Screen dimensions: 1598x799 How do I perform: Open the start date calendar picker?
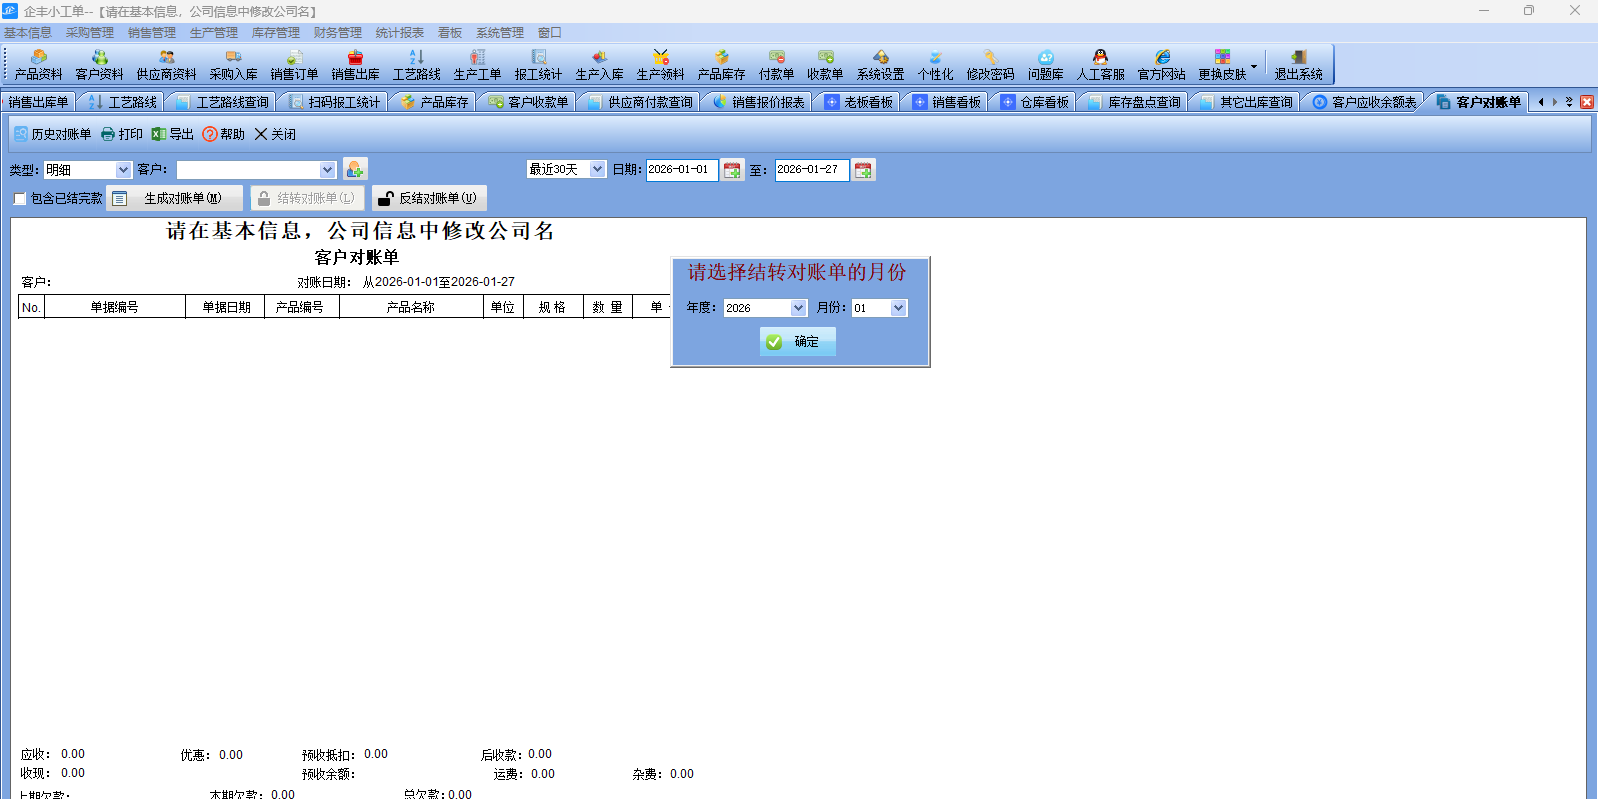pyautogui.click(x=732, y=170)
